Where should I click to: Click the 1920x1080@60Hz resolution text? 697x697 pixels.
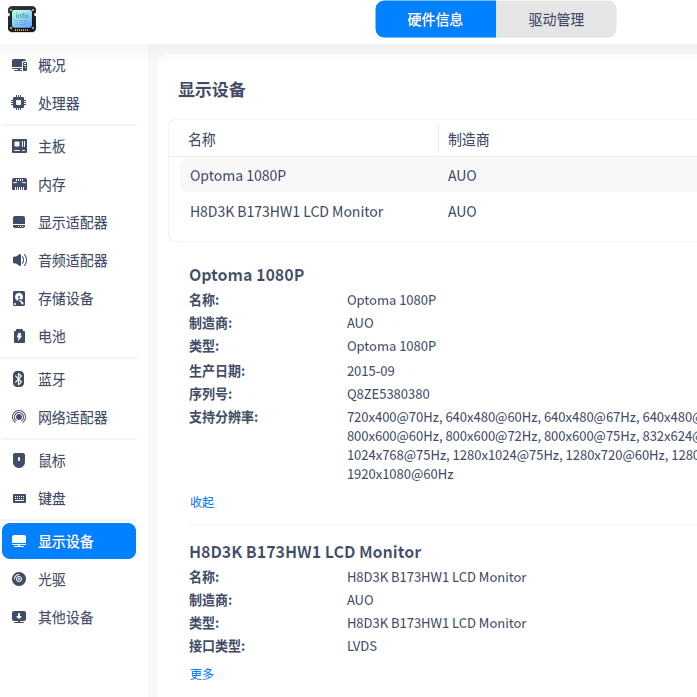tap(400, 474)
